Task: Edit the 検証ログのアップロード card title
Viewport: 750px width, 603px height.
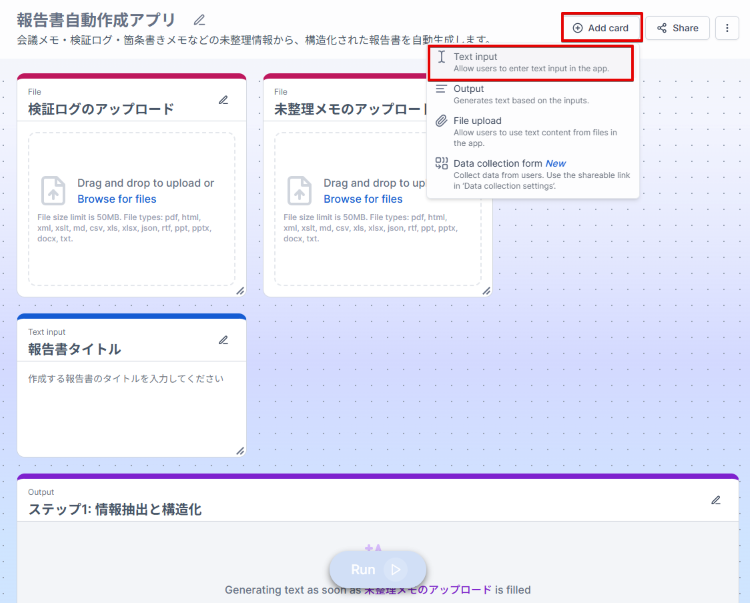Action: [x=223, y=100]
